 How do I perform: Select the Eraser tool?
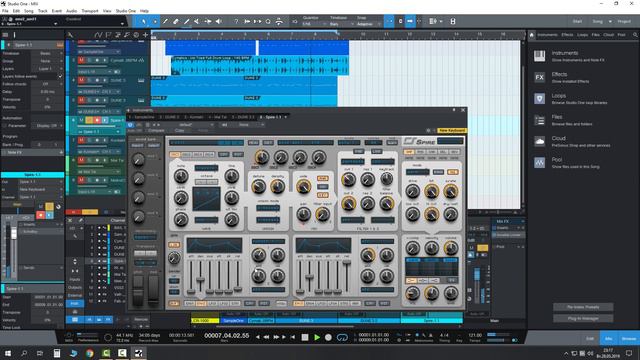(176, 21)
